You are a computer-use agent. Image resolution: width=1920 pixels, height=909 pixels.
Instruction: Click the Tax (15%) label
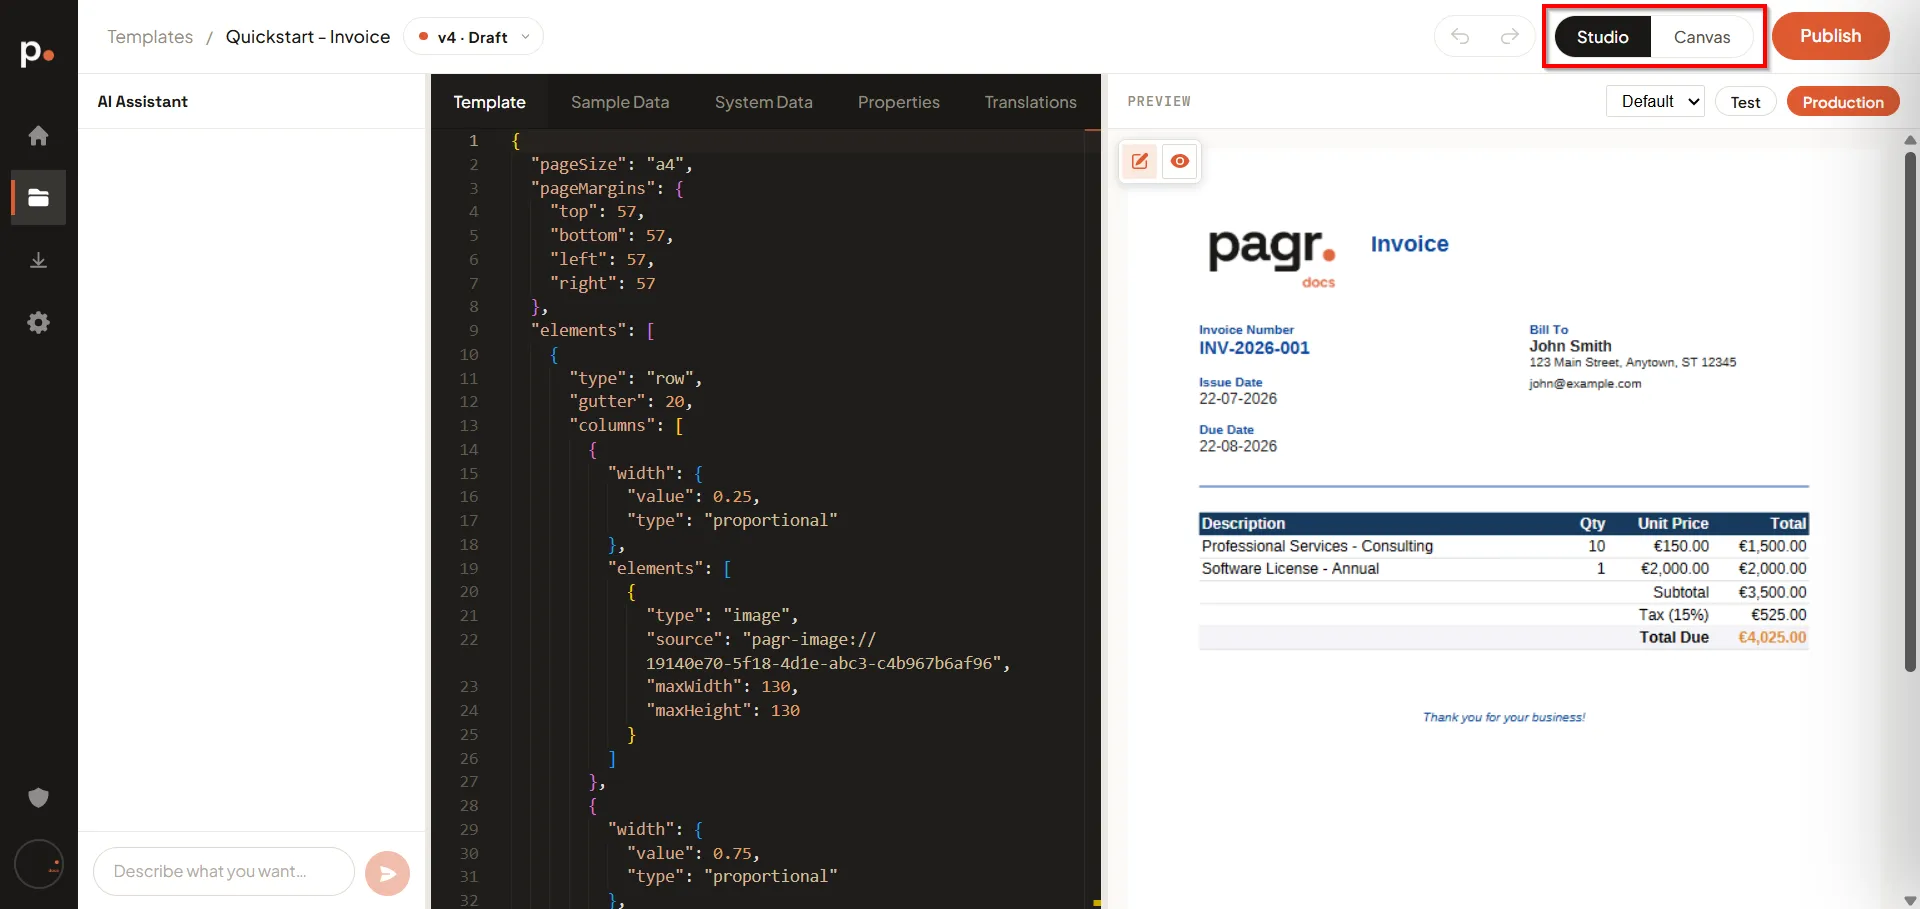[x=1673, y=614]
